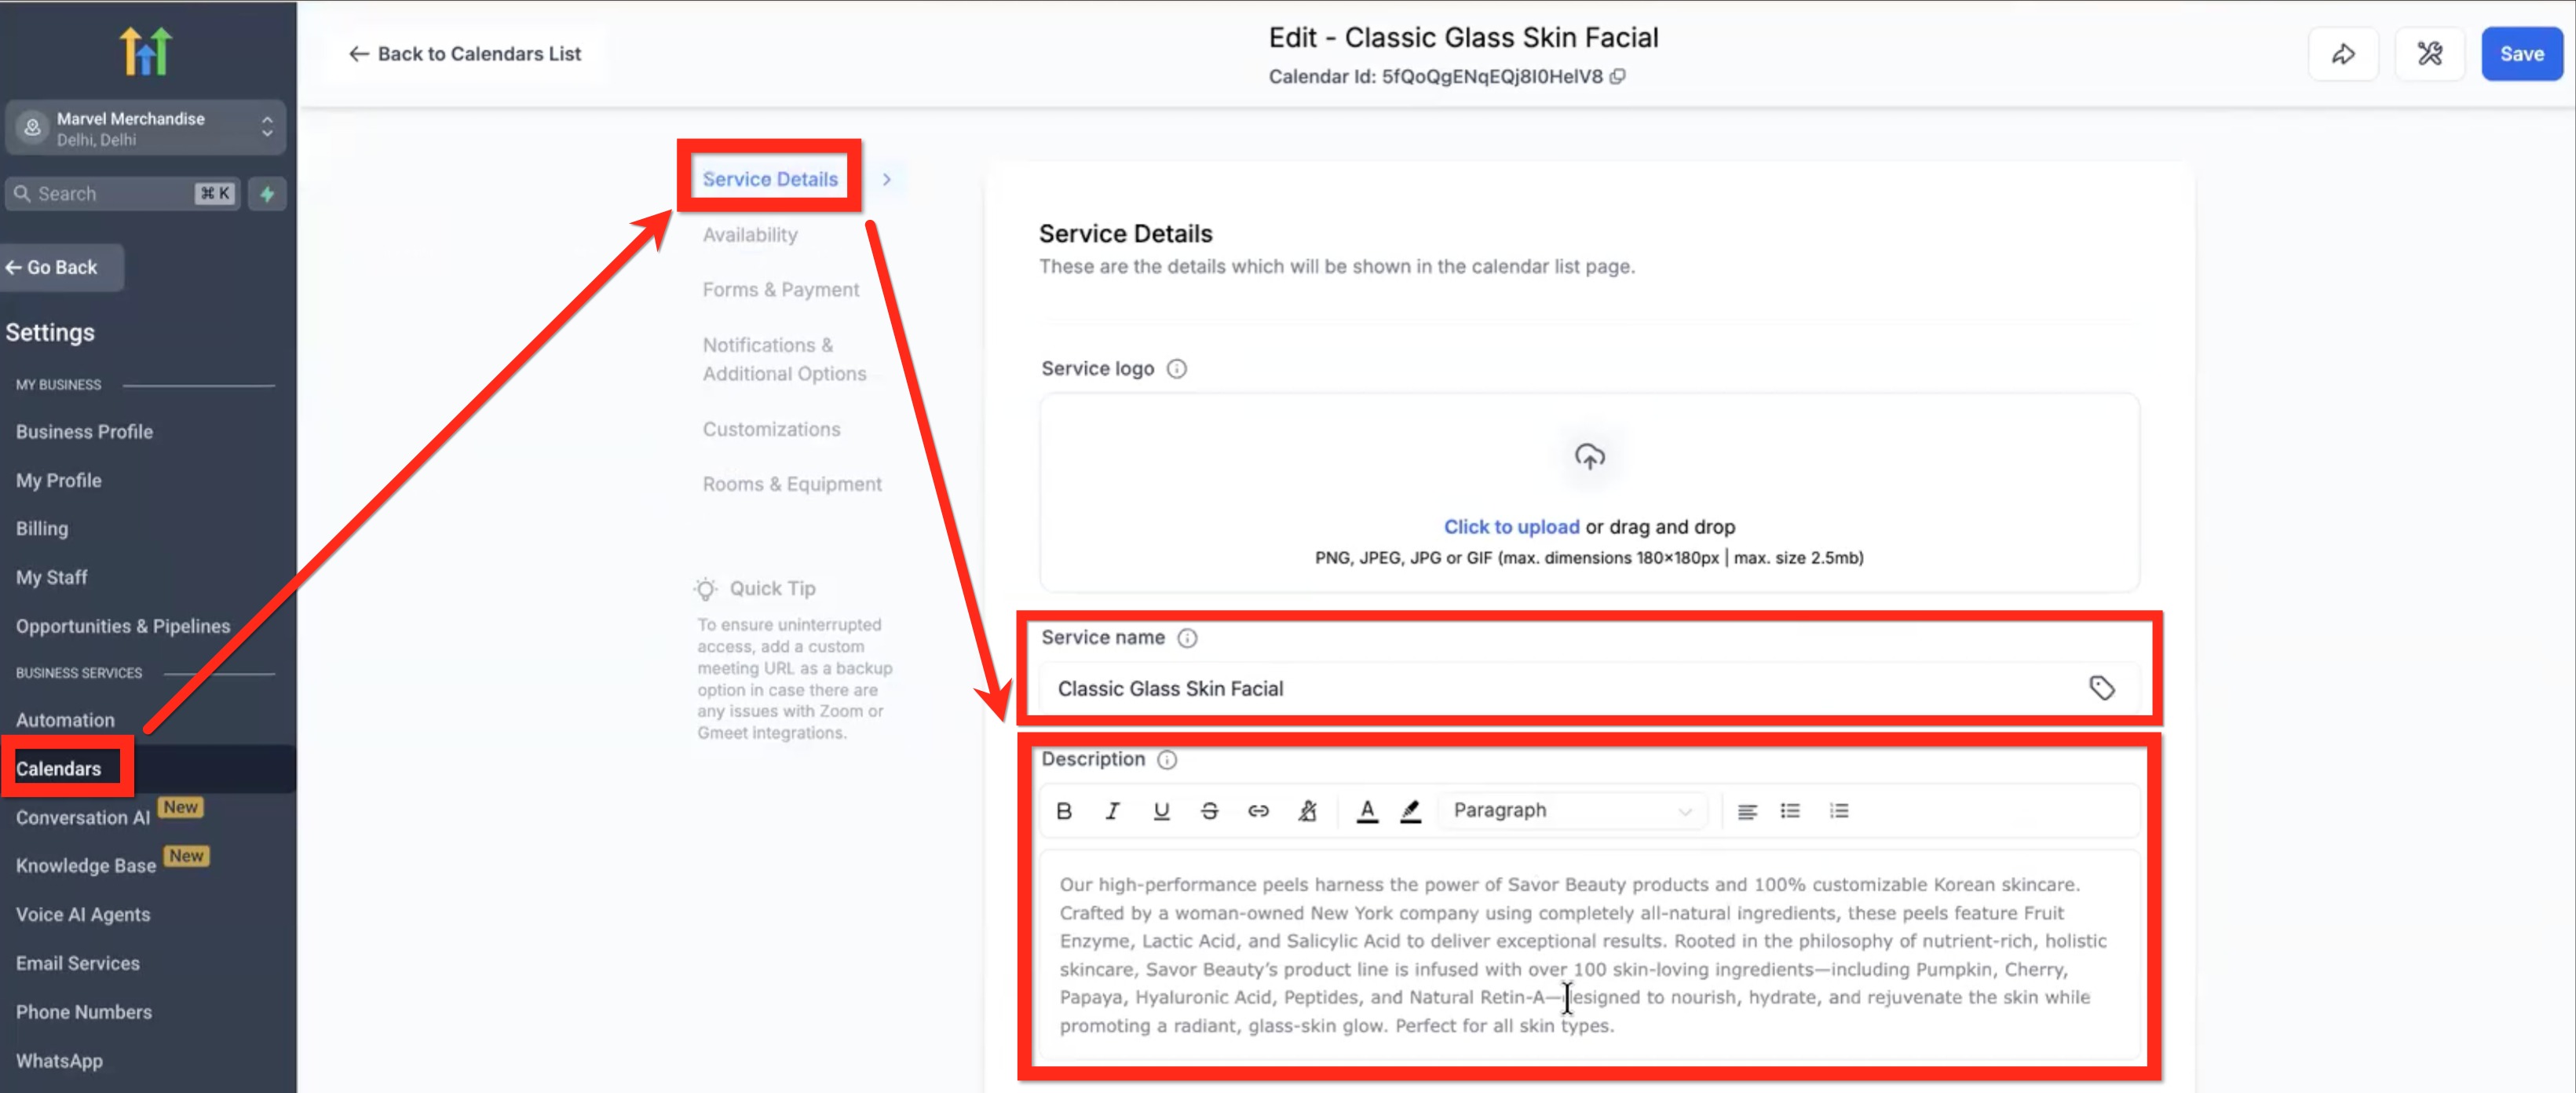This screenshot has height=1093, width=2576.
Task: Open the tools icon beside Save
Action: coord(2430,54)
